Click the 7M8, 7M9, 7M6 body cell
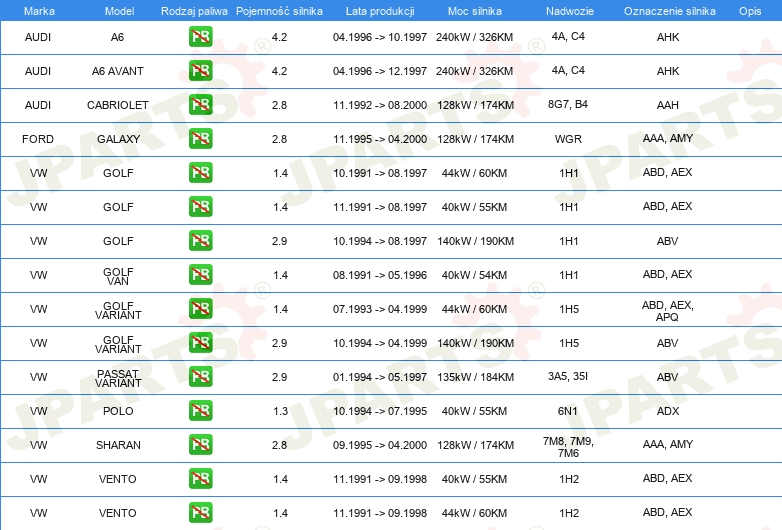The width and height of the screenshot is (782, 530). point(568,447)
